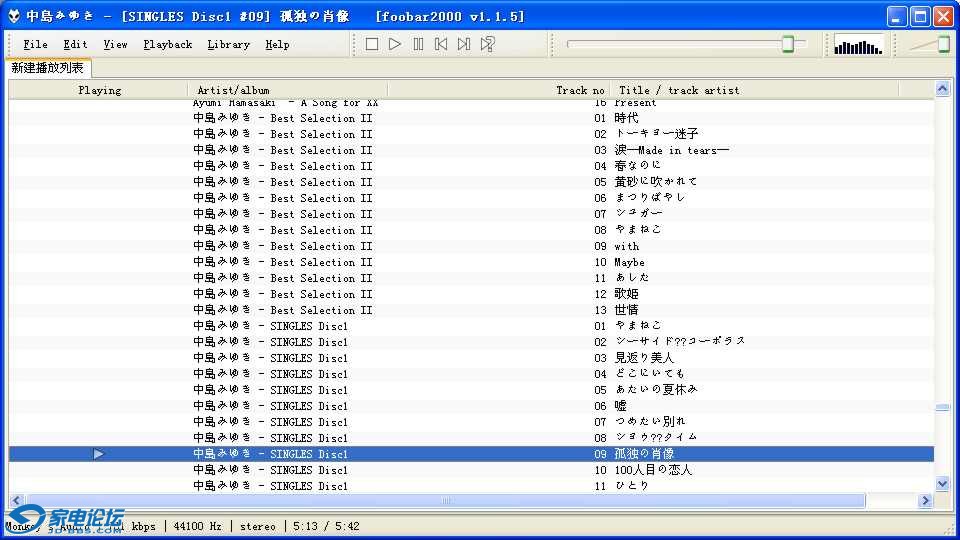
Task: Click the random playback icon
Action: [x=488, y=44]
